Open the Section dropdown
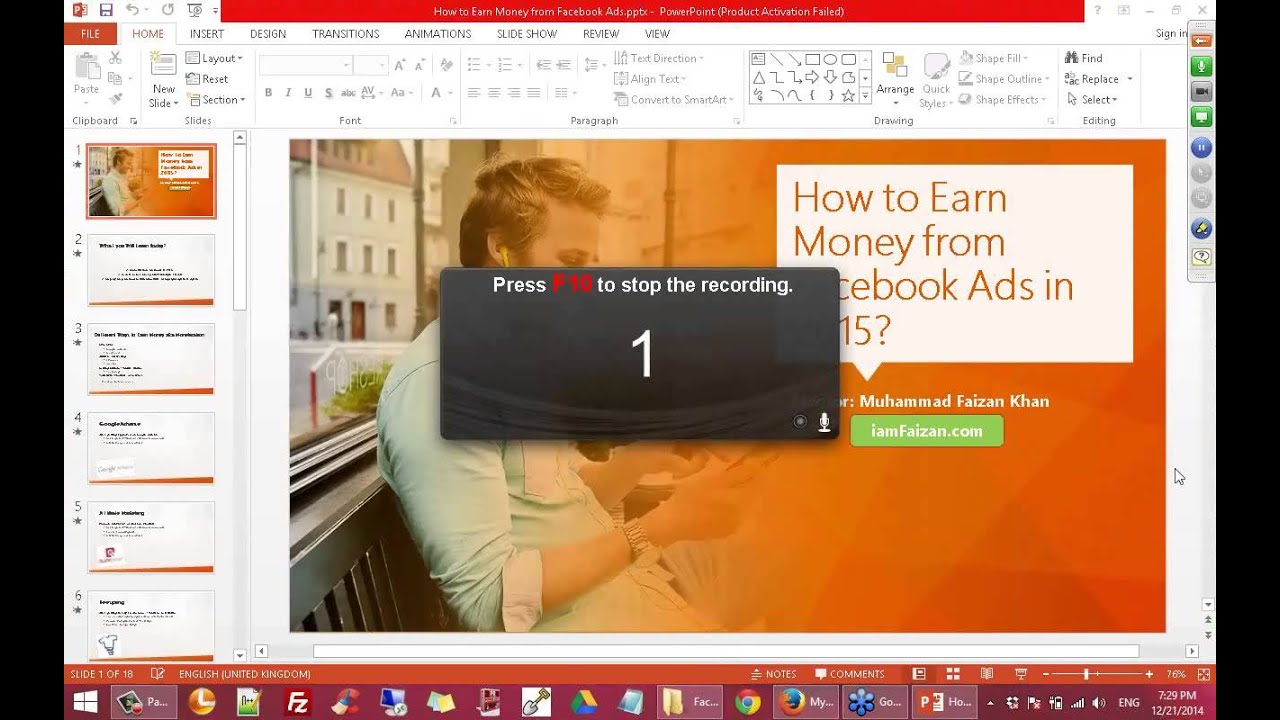 215,100
